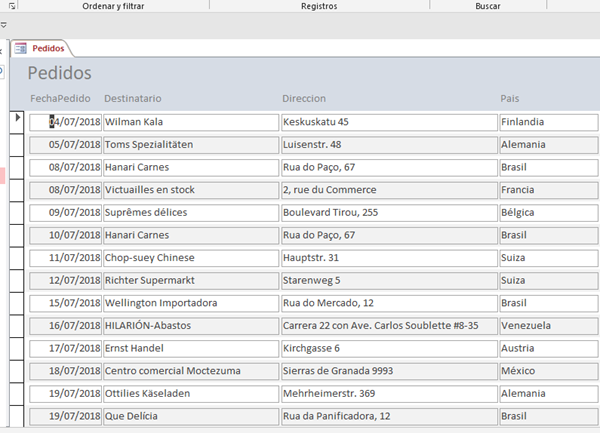The width and height of the screenshot is (600, 433).
Task: Click the 16/07/2018 date field
Action: coord(65,326)
